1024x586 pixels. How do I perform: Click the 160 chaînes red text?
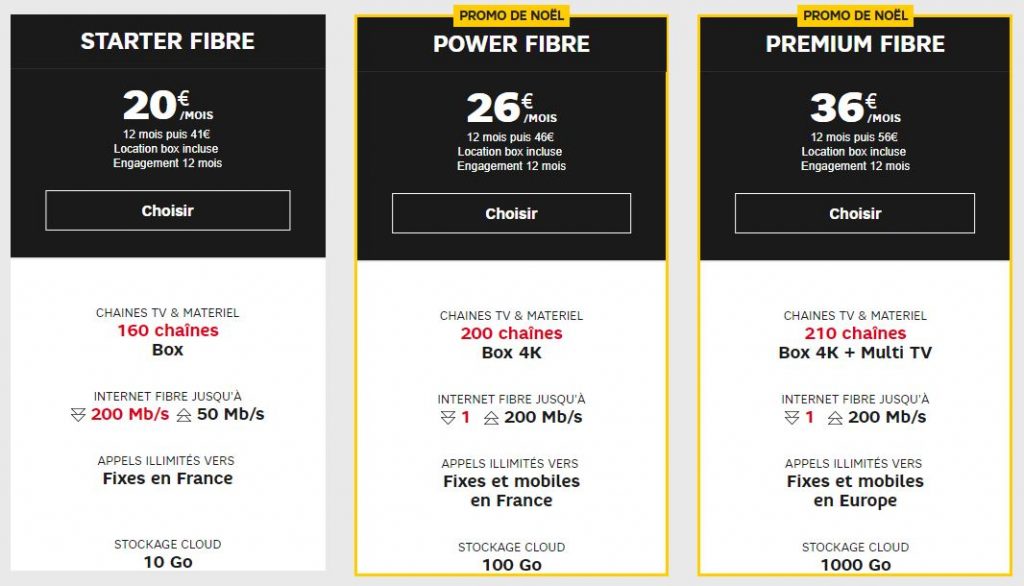[168, 331]
